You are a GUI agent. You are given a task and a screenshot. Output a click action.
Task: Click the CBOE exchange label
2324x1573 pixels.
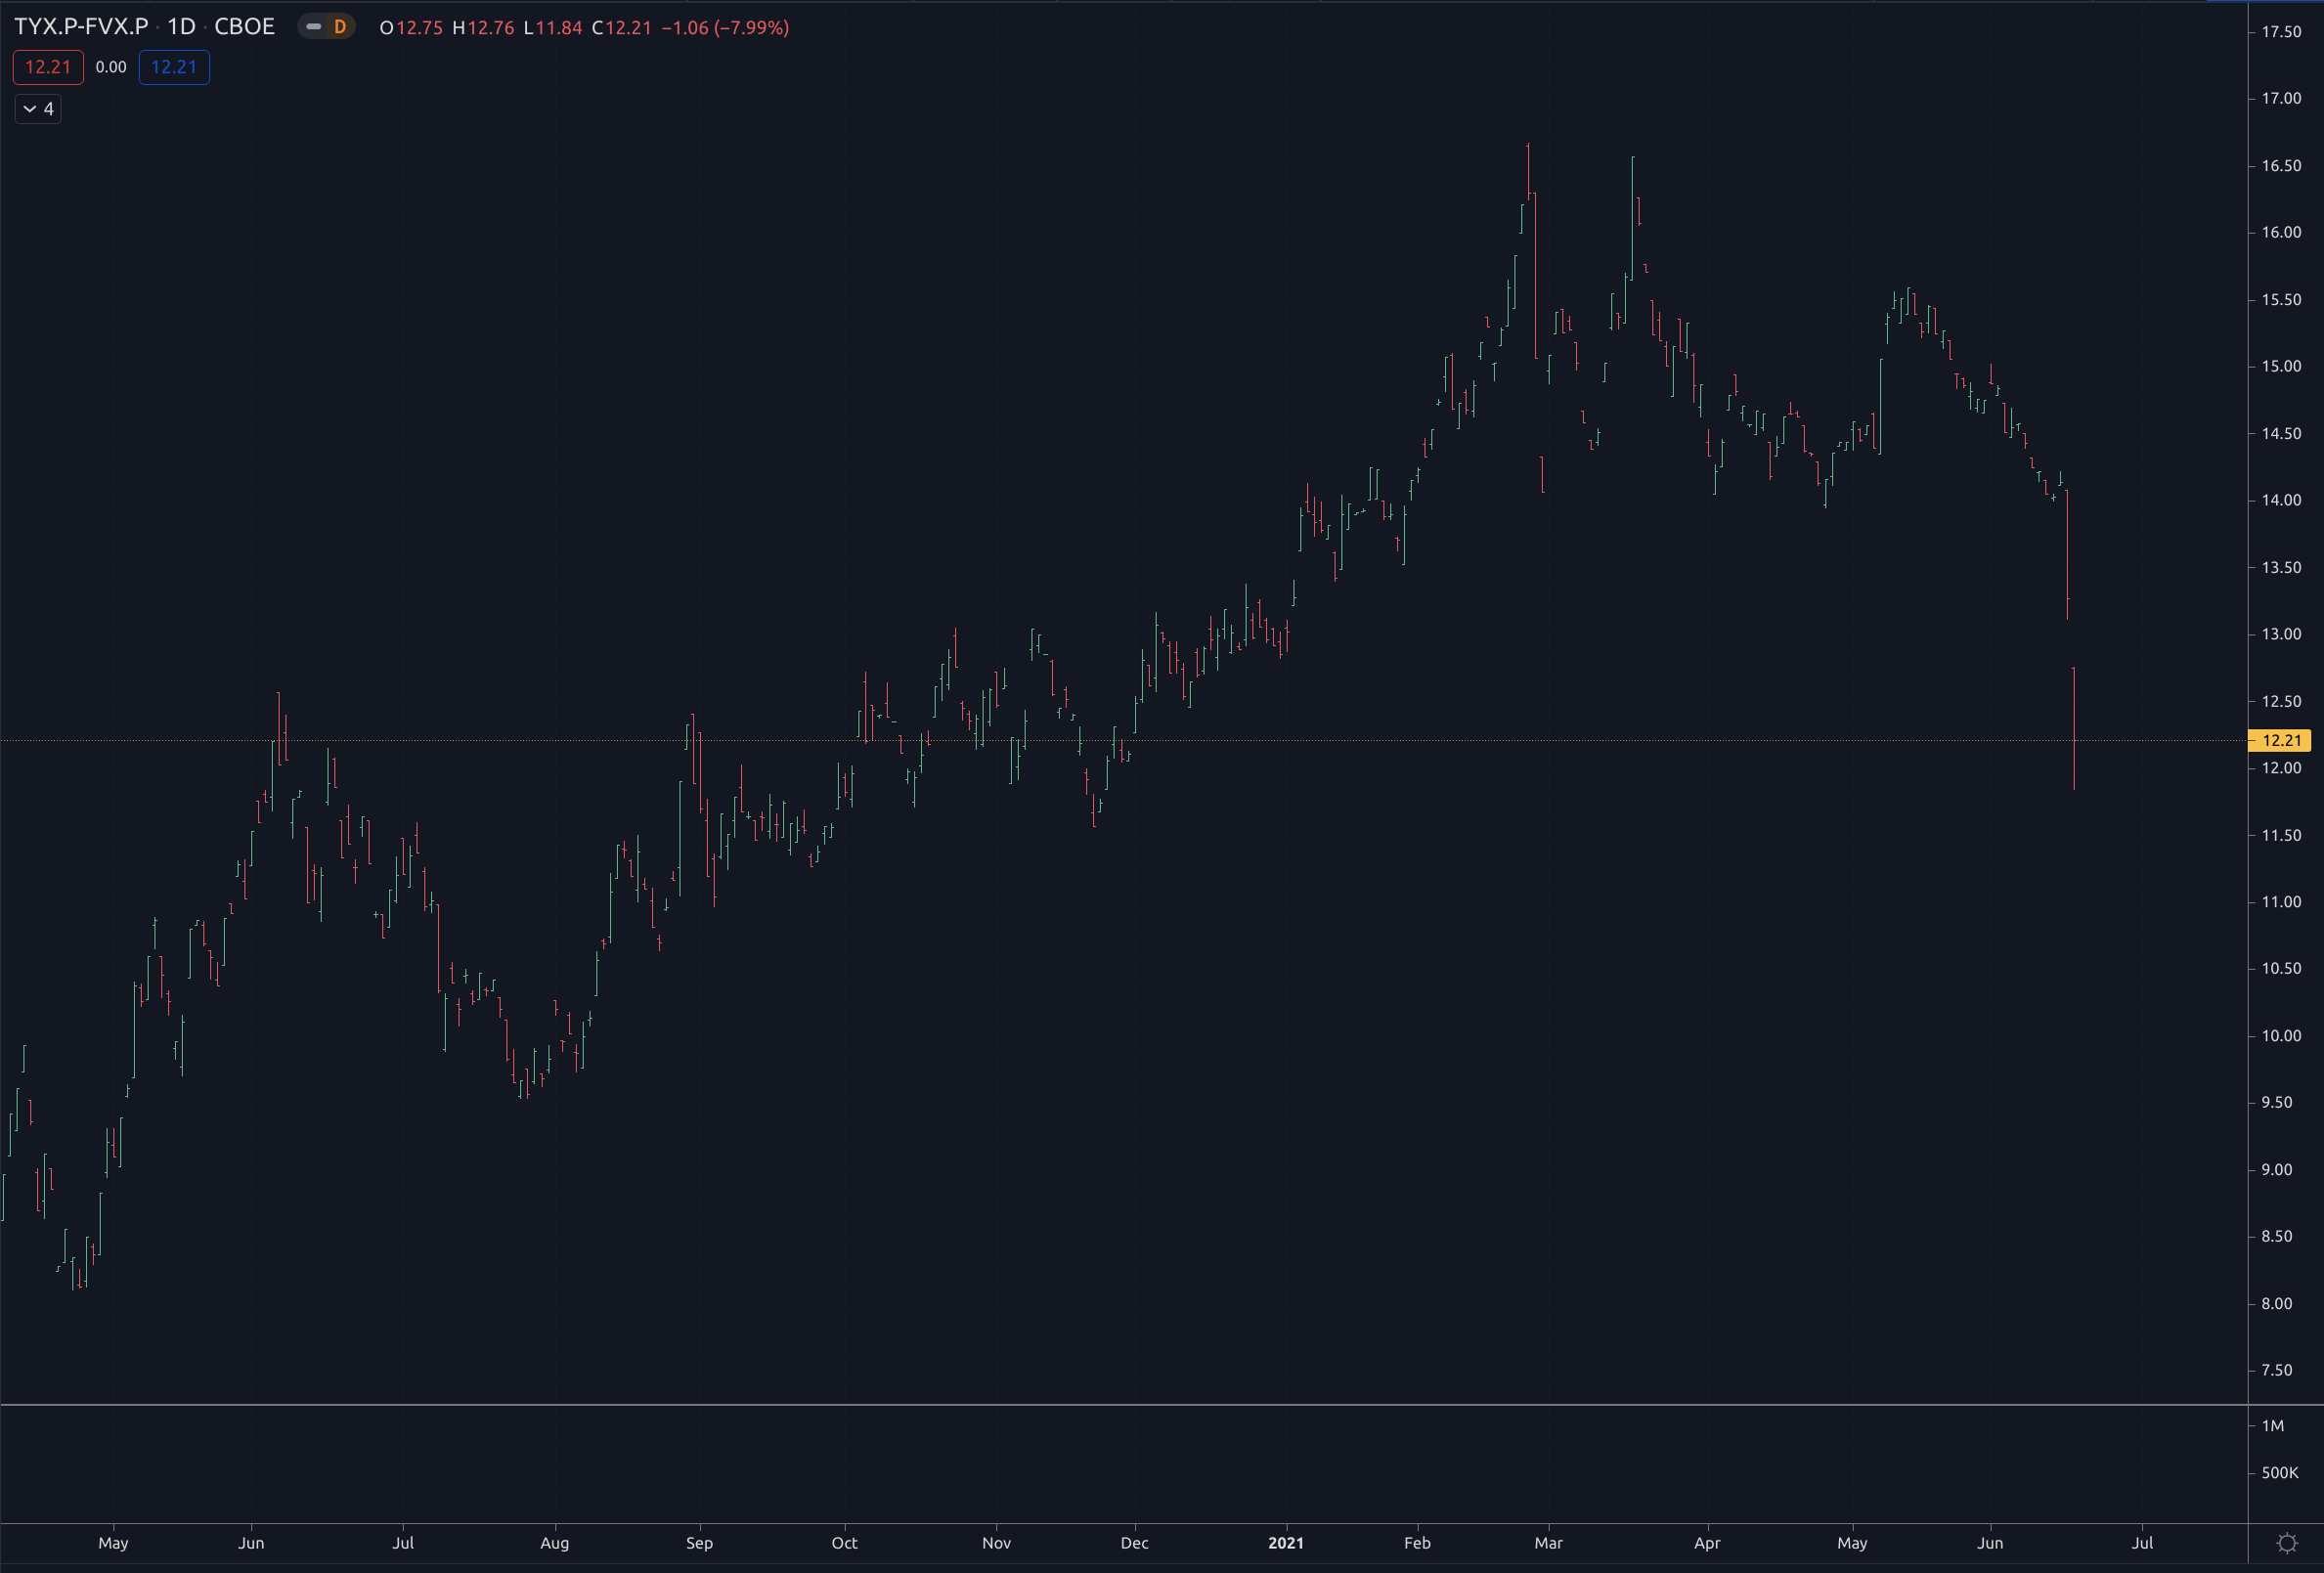point(244,27)
